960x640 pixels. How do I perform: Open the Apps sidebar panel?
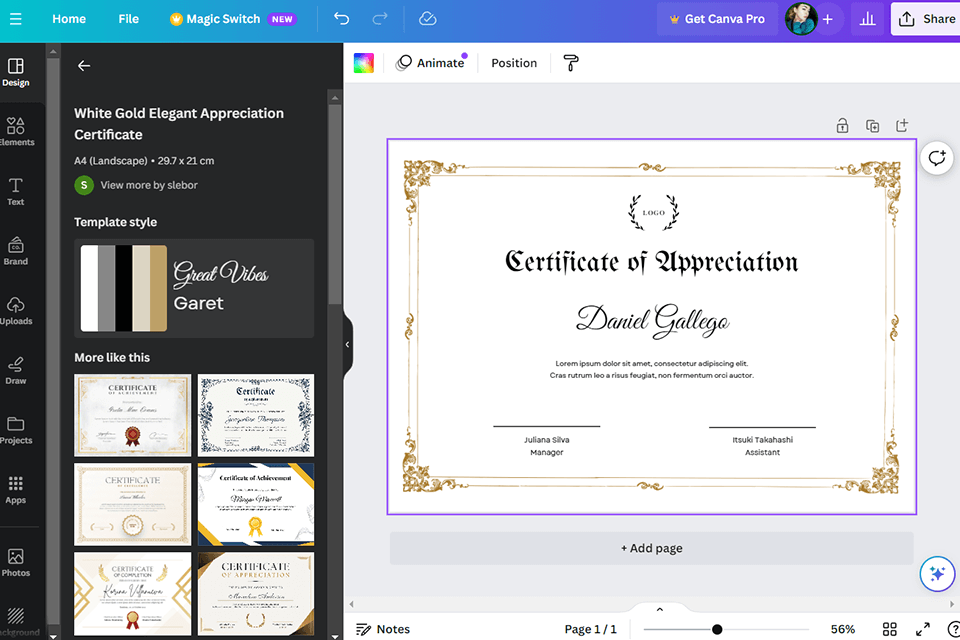click(16, 490)
